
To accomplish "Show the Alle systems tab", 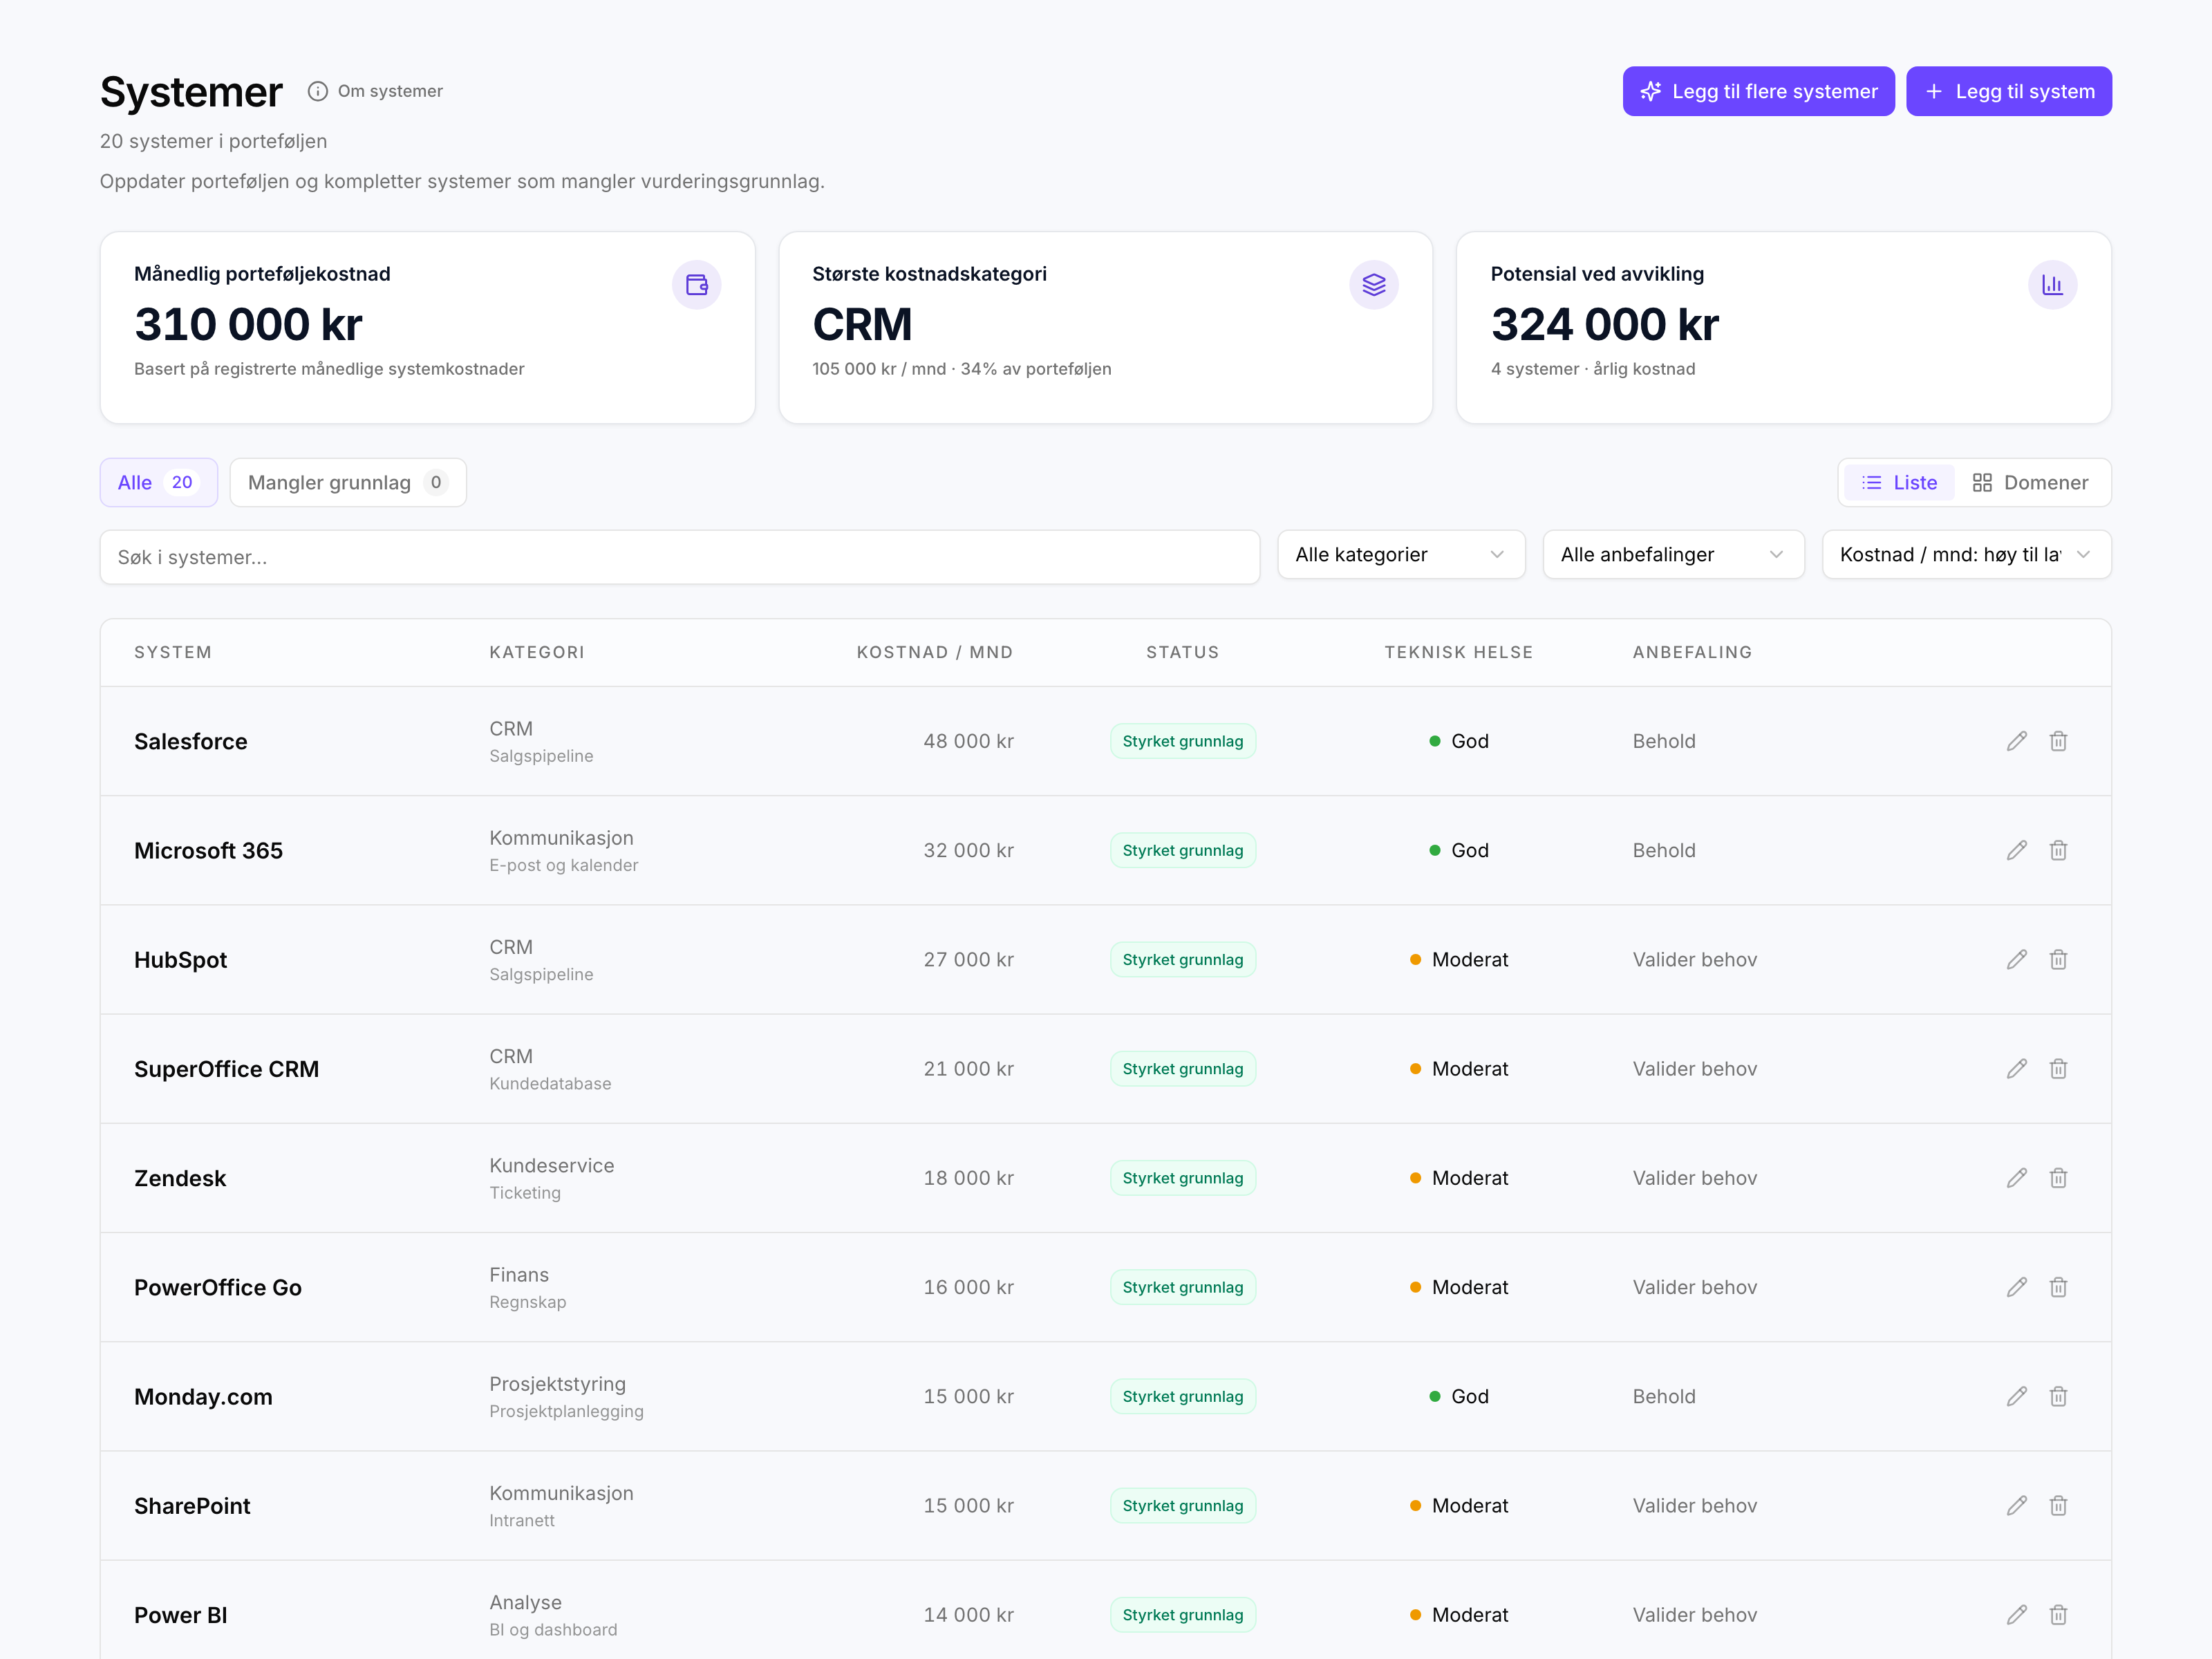I will [158, 482].
